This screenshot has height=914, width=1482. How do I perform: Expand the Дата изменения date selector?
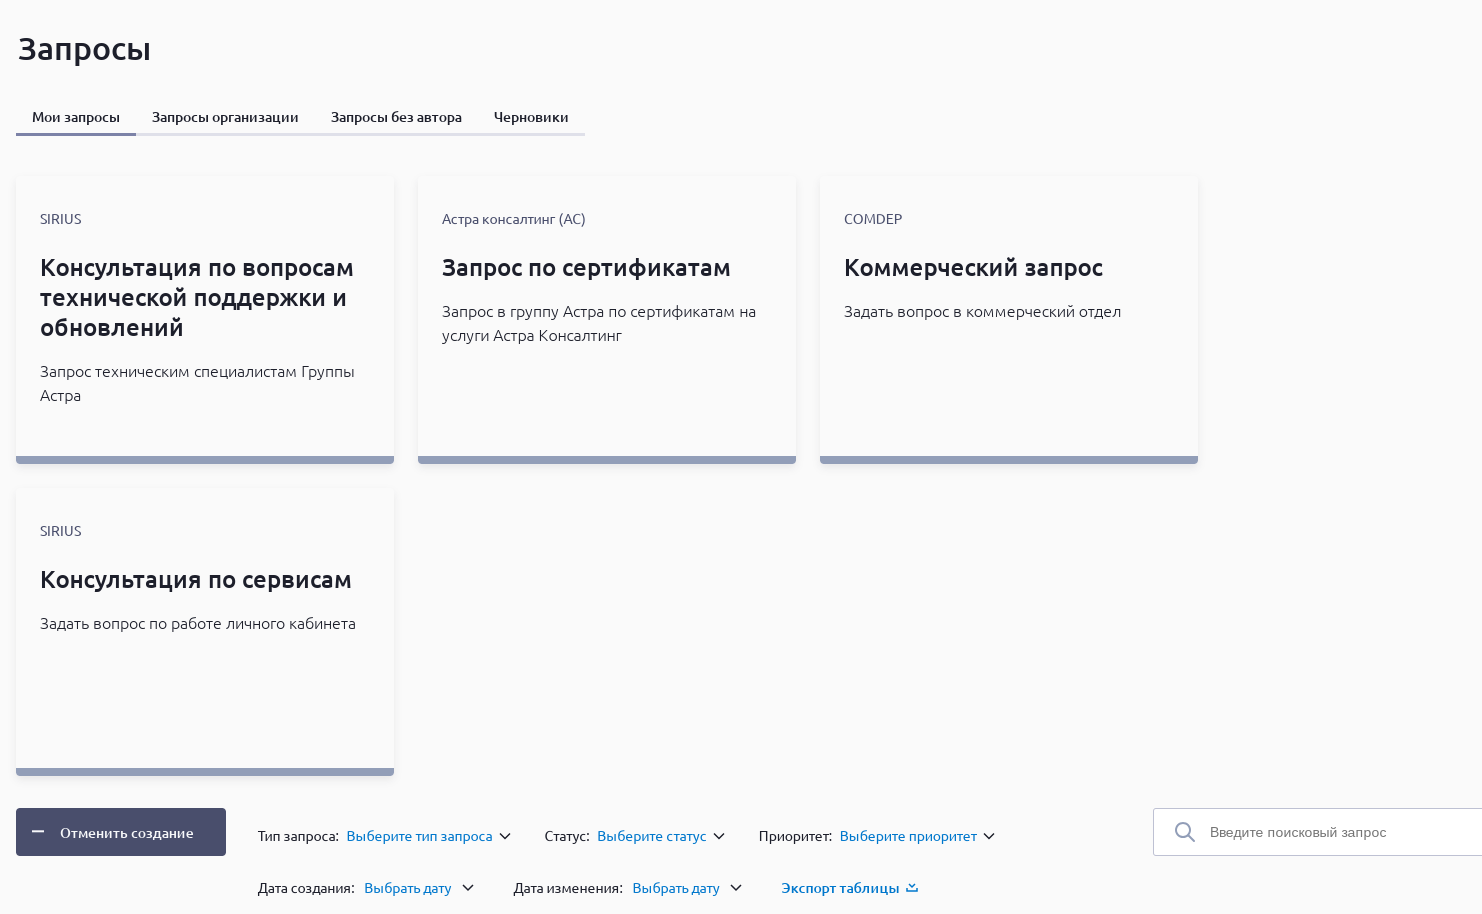(686, 888)
